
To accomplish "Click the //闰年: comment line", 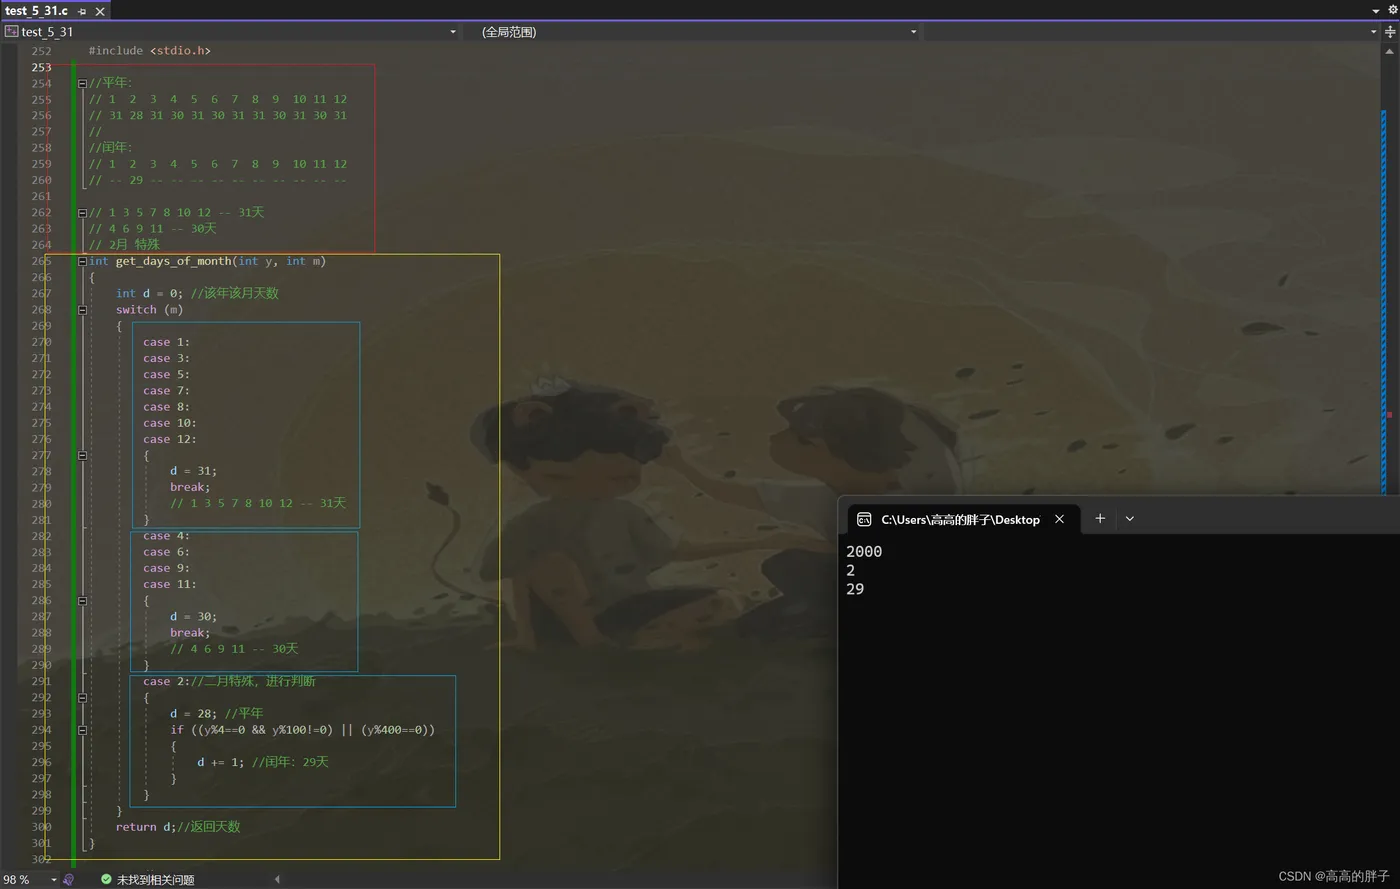I will pos(110,147).
